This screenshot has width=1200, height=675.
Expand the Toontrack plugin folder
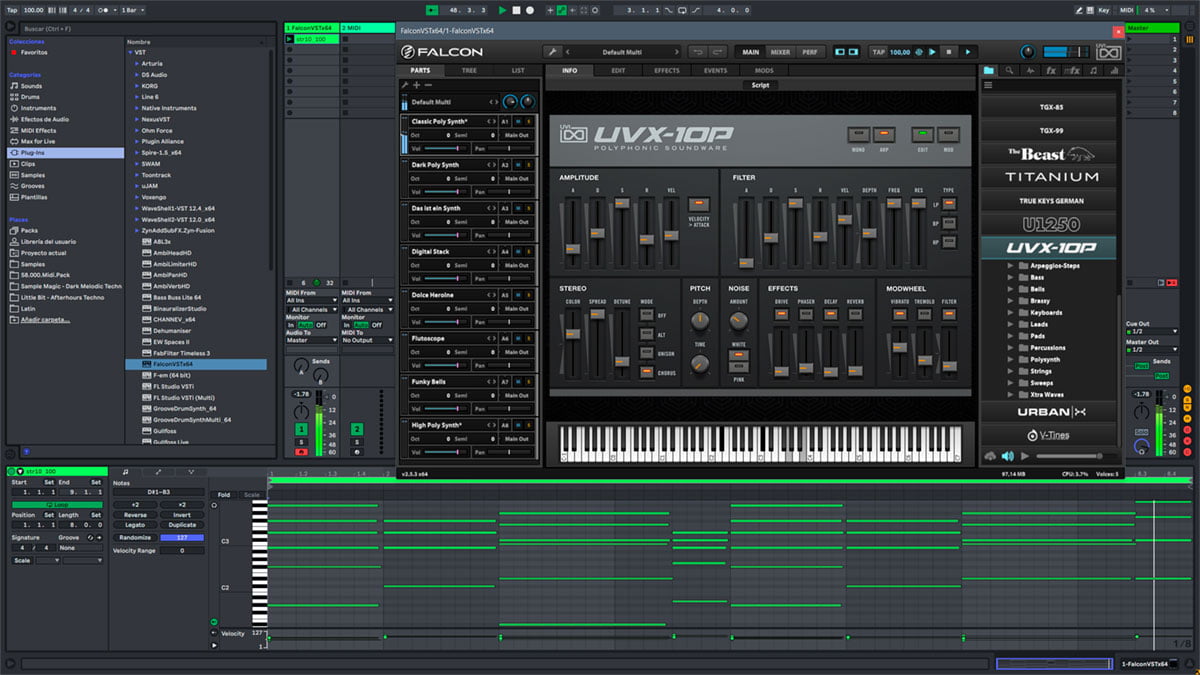click(136, 175)
